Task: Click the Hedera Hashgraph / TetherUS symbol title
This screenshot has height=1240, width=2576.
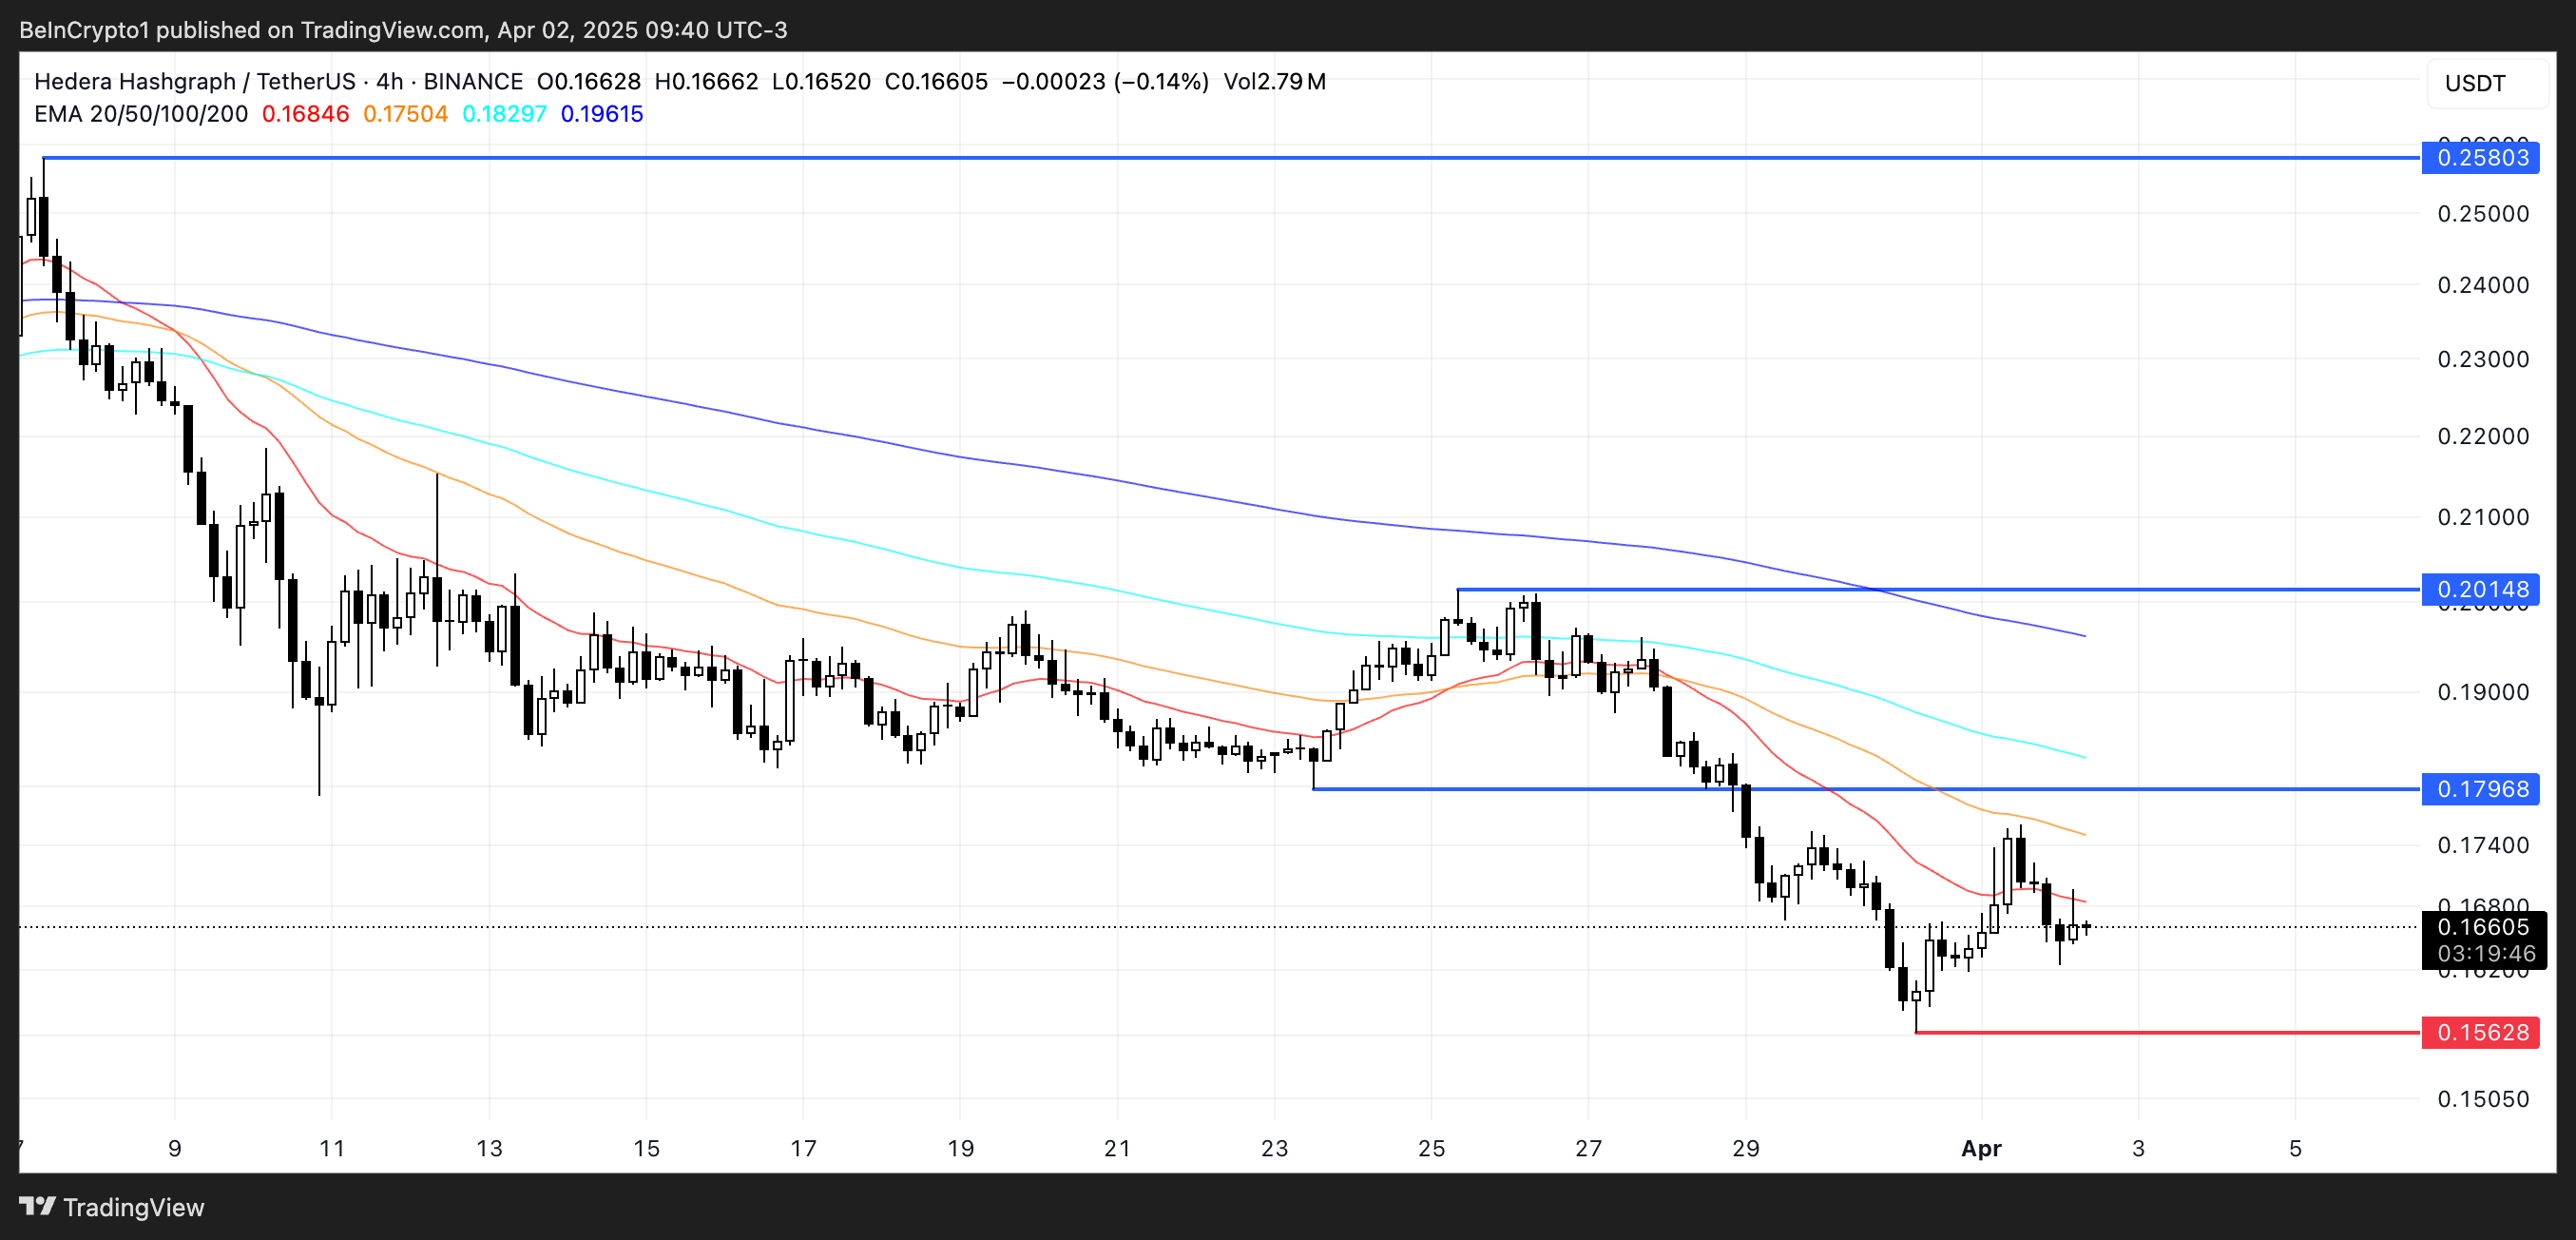Action: point(195,81)
